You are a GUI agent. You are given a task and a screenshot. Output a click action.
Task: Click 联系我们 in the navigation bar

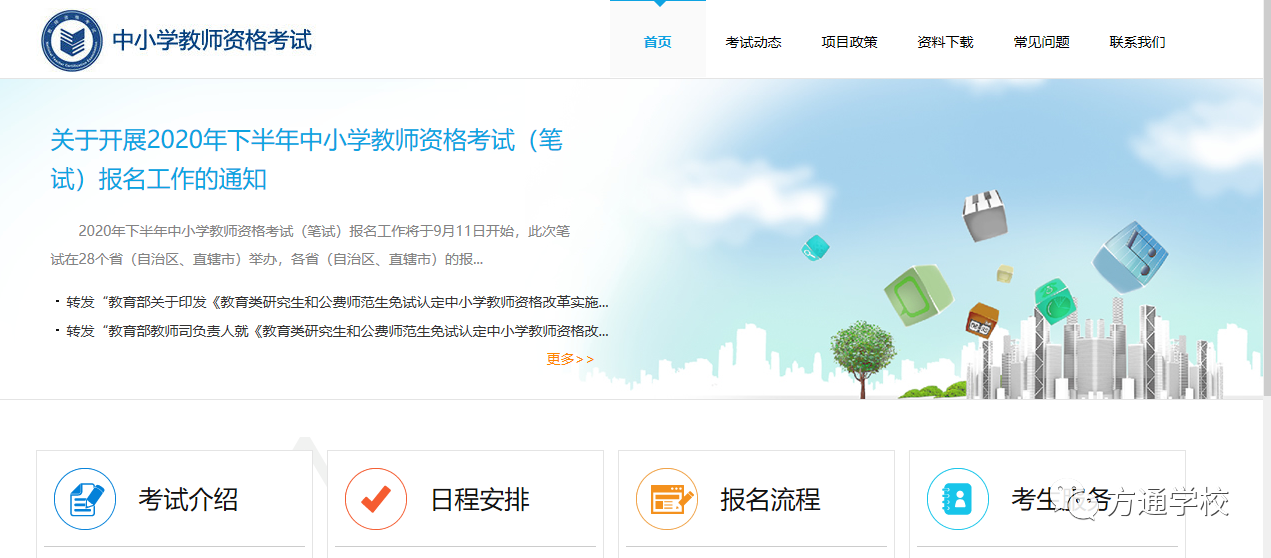pos(1137,42)
